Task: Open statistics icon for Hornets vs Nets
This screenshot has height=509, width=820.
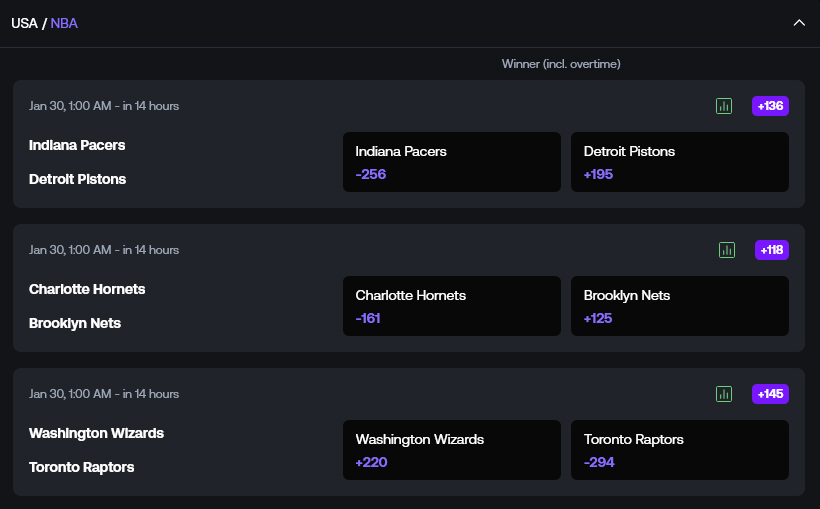Action: tap(727, 250)
